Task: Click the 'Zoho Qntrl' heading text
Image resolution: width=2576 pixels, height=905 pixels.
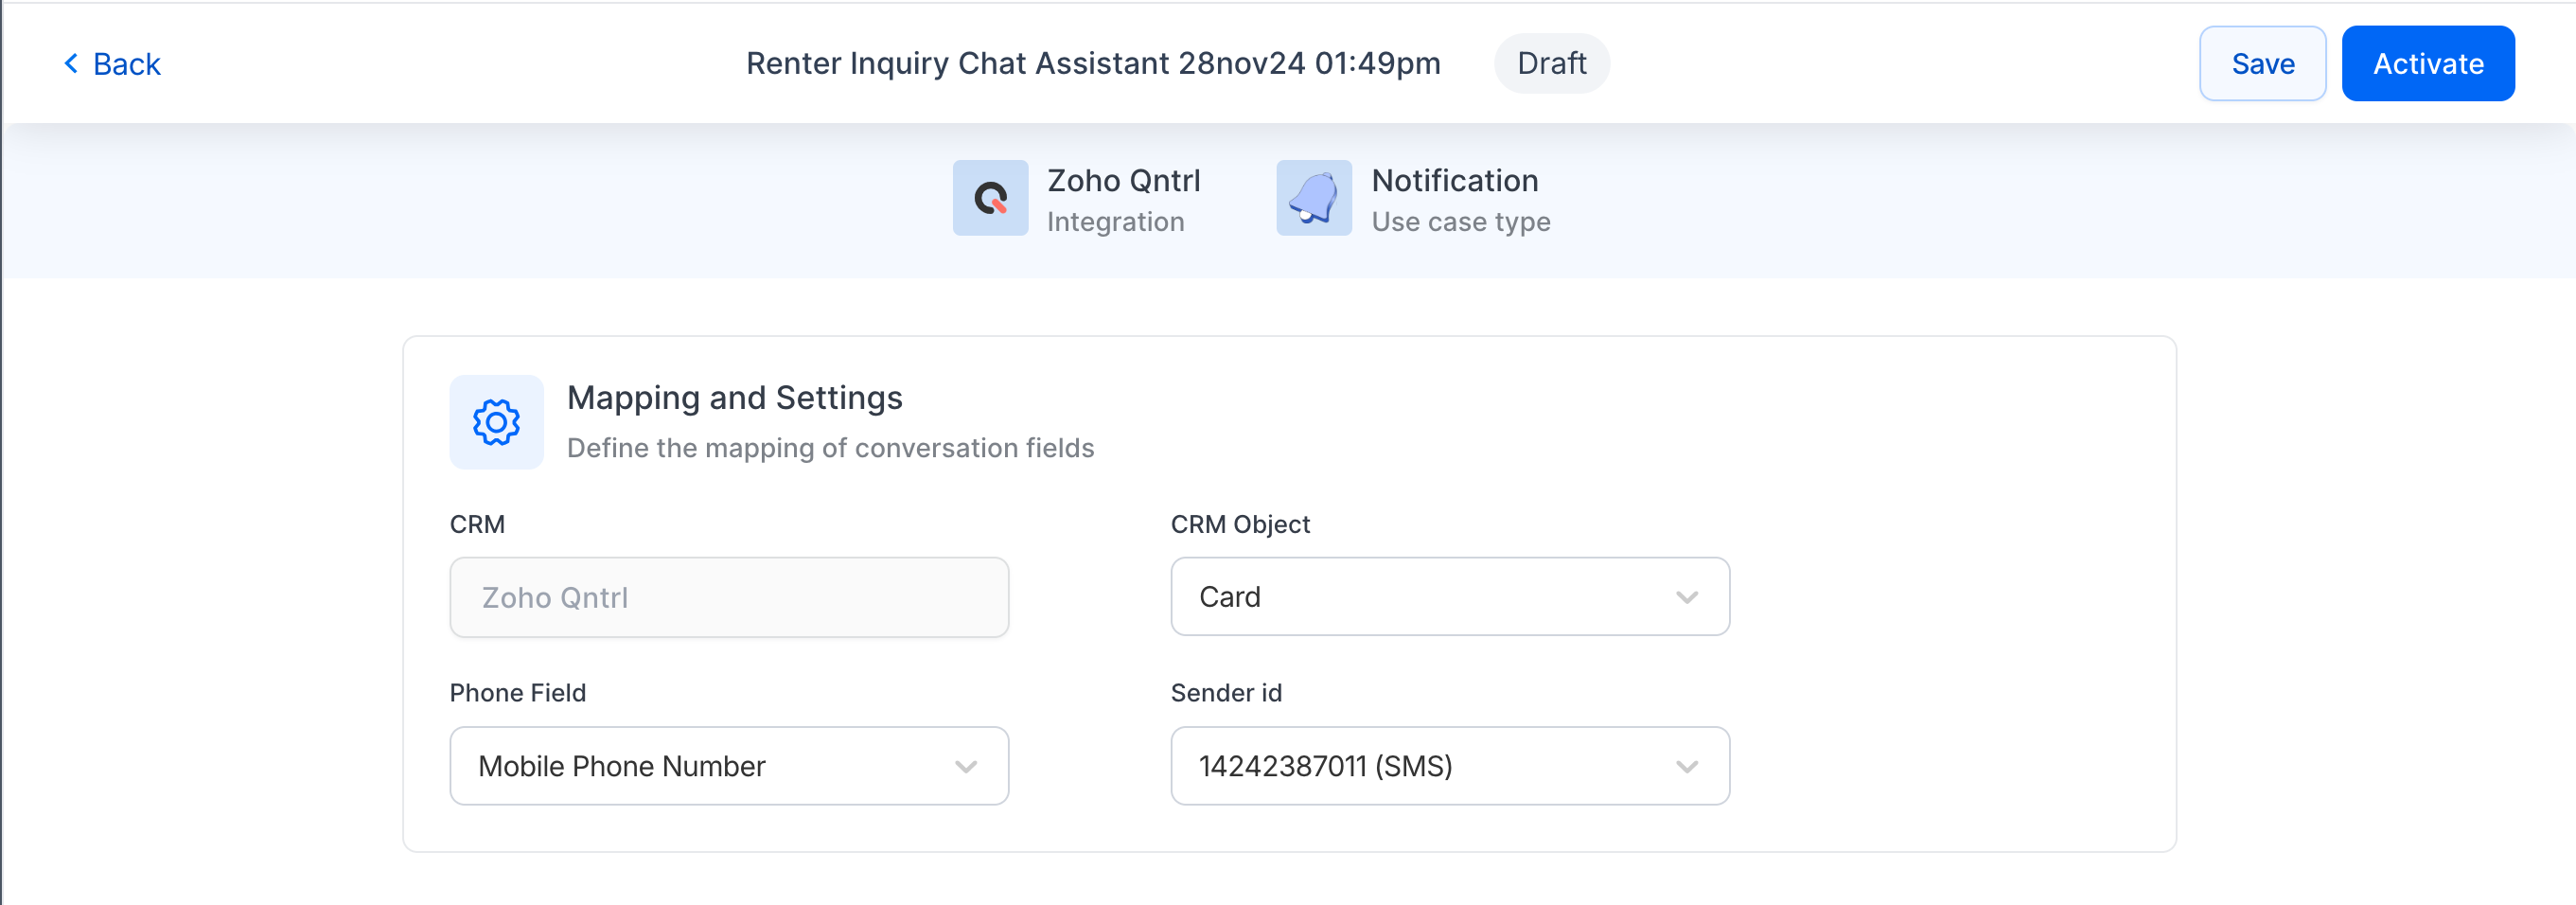Action: [1123, 181]
